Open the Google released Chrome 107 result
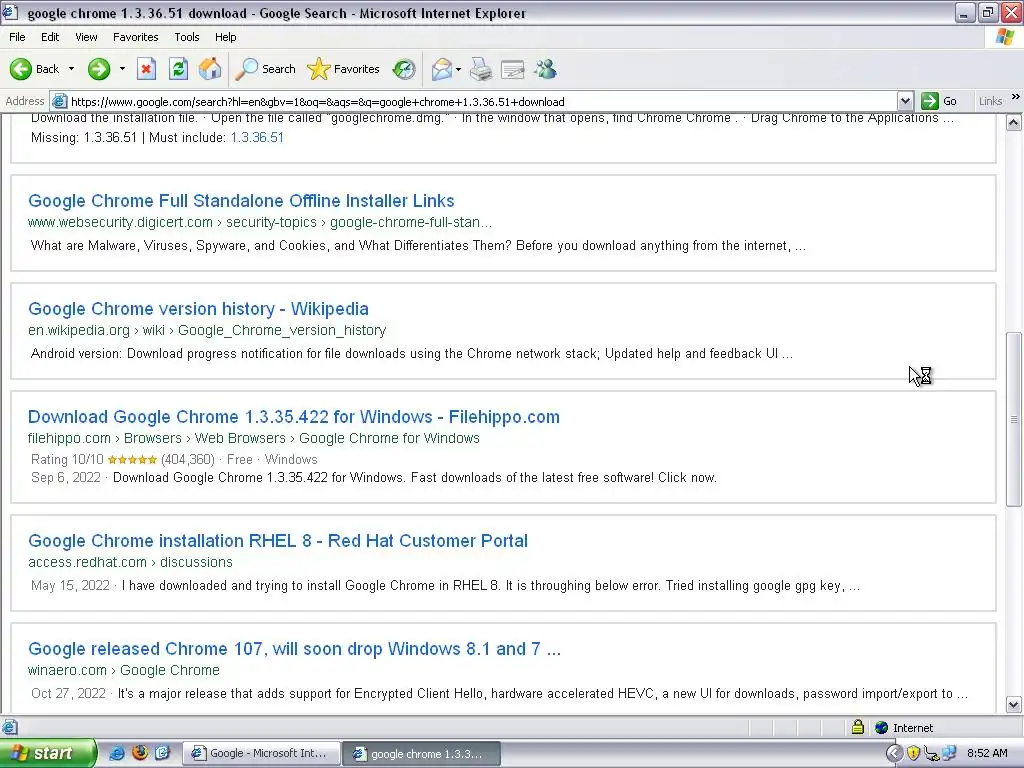This screenshot has width=1024, height=768. tap(294, 648)
